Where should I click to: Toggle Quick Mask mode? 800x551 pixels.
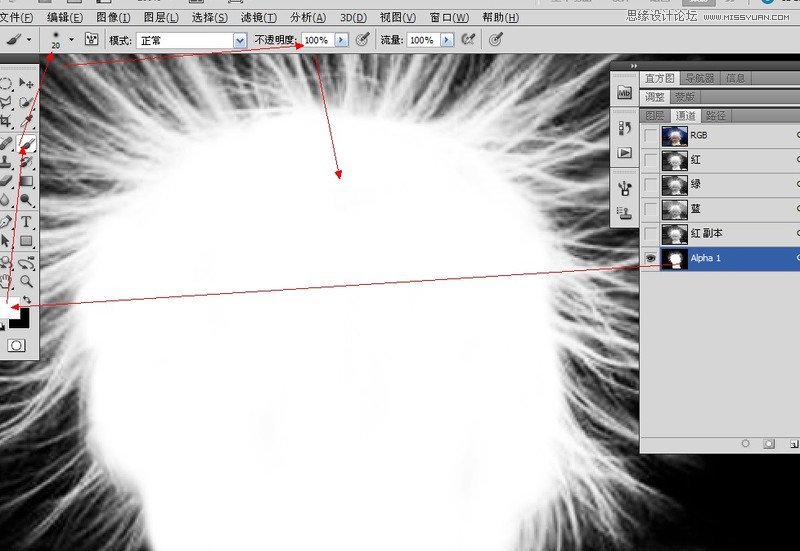tap(16, 346)
